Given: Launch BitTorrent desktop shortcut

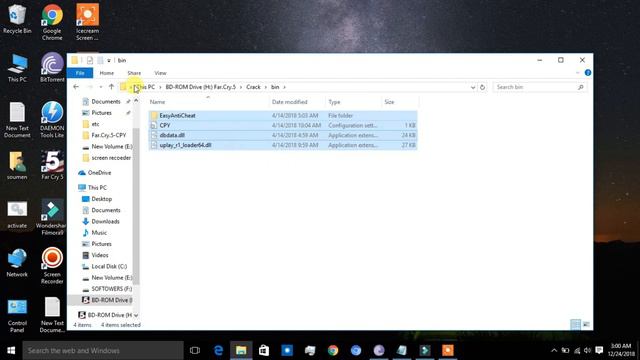Looking at the screenshot, I should coord(52,68).
